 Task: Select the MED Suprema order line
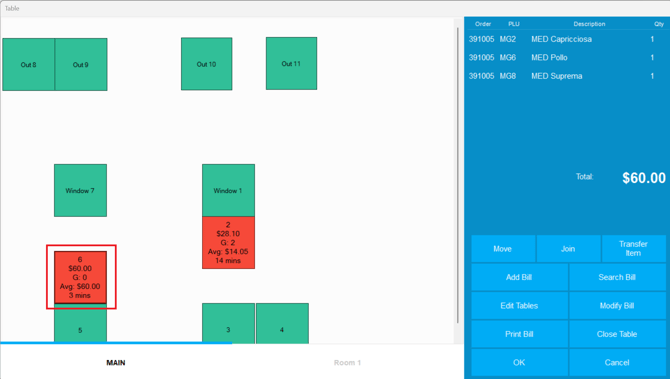567,76
